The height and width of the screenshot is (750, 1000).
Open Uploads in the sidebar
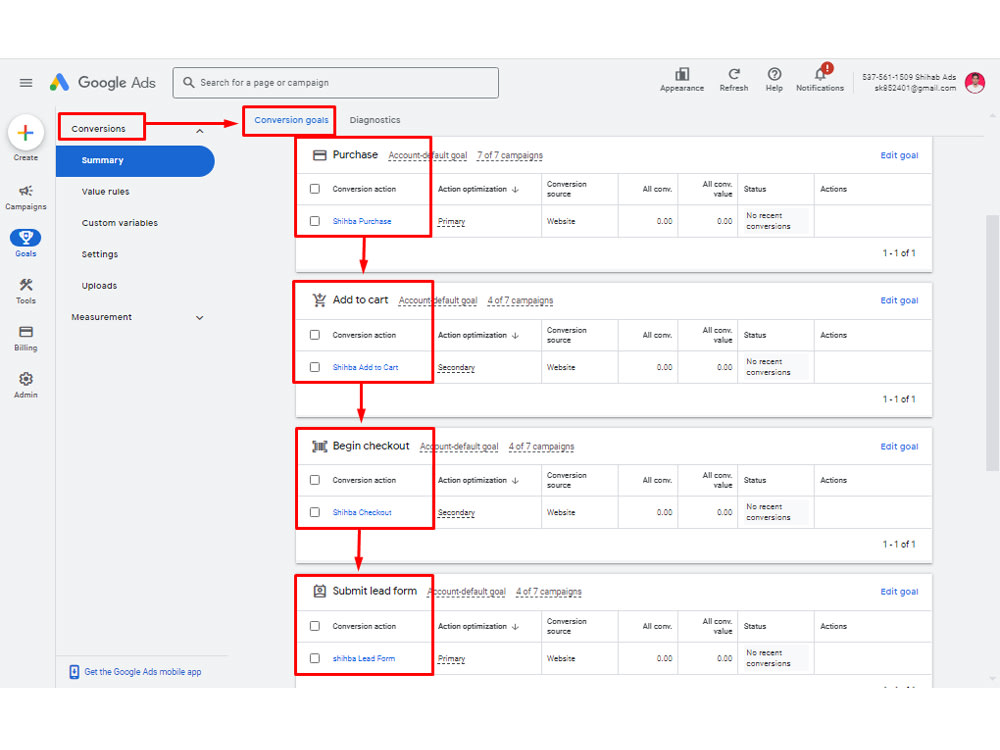coord(99,286)
